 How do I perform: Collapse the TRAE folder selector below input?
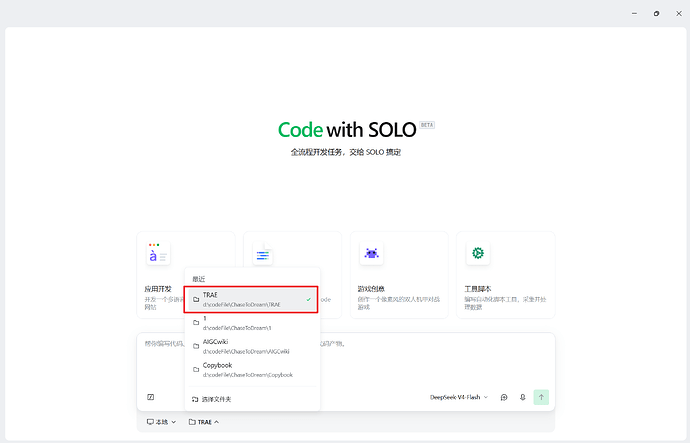(x=204, y=422)
